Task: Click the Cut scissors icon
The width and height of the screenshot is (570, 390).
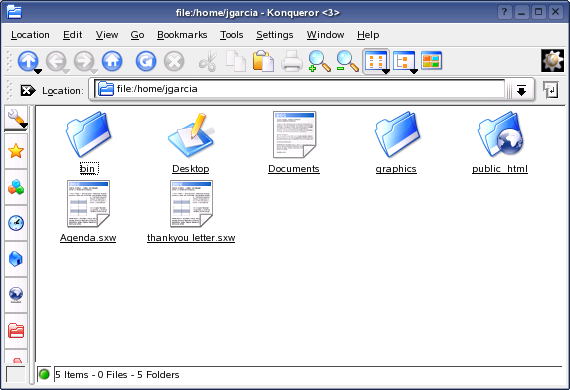Action: point(208,61)
